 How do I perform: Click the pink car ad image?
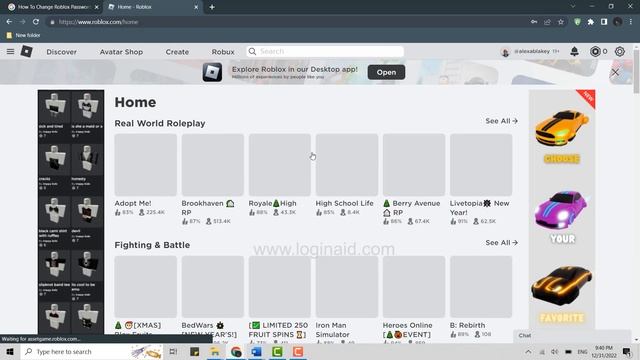(562, 209)
